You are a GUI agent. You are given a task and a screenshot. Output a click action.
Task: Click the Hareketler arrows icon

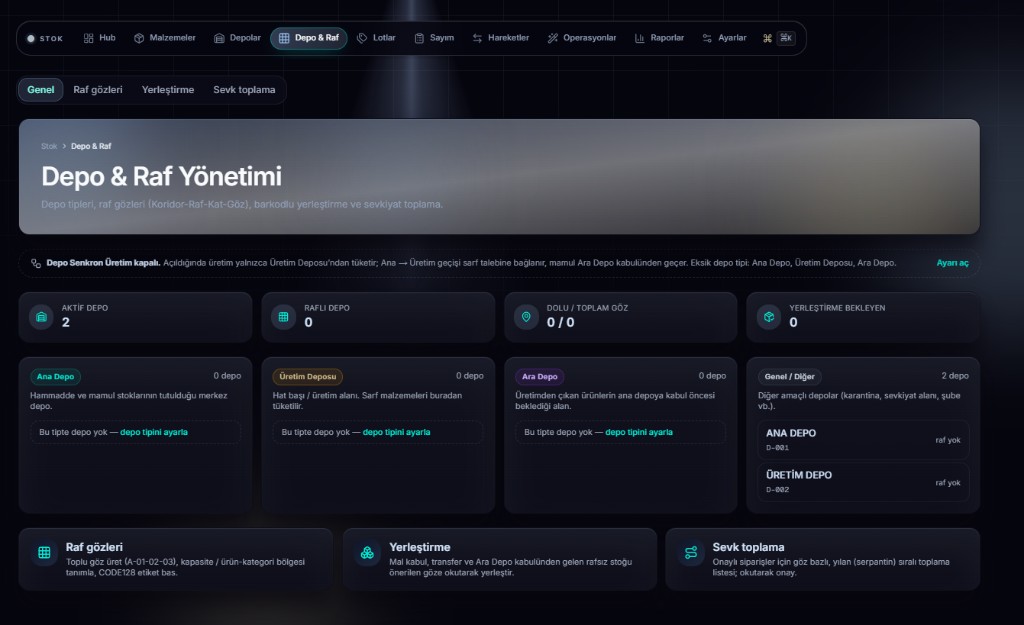coord(477,38)
